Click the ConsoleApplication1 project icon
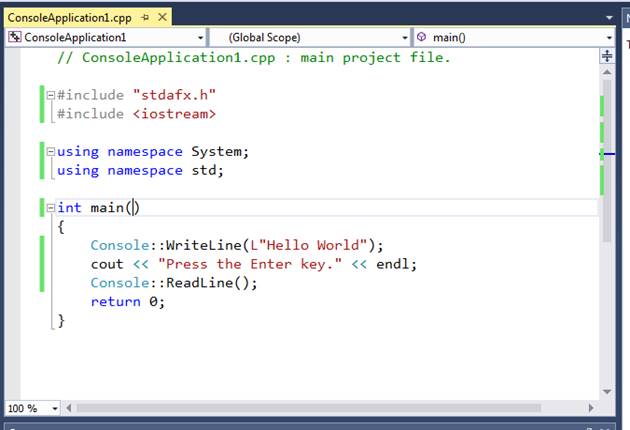This screenshot has height=430, width=630. point(15,37)
